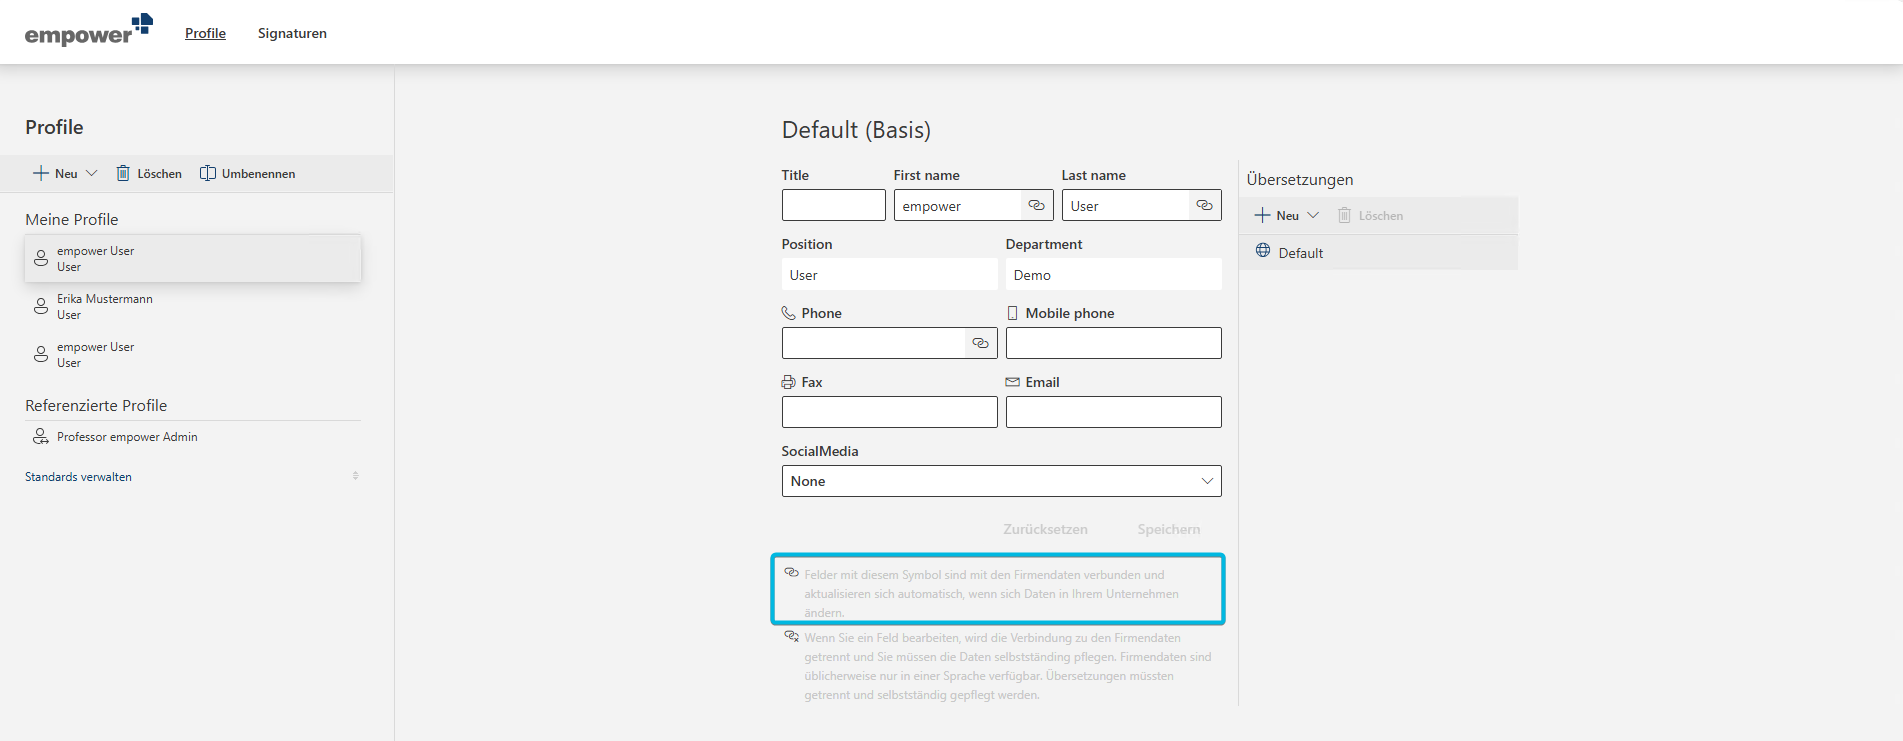The height and width of the screenshot is (741, 1903).
Task: Expand the Standards verwalten arrows
Action: (356, 476)
